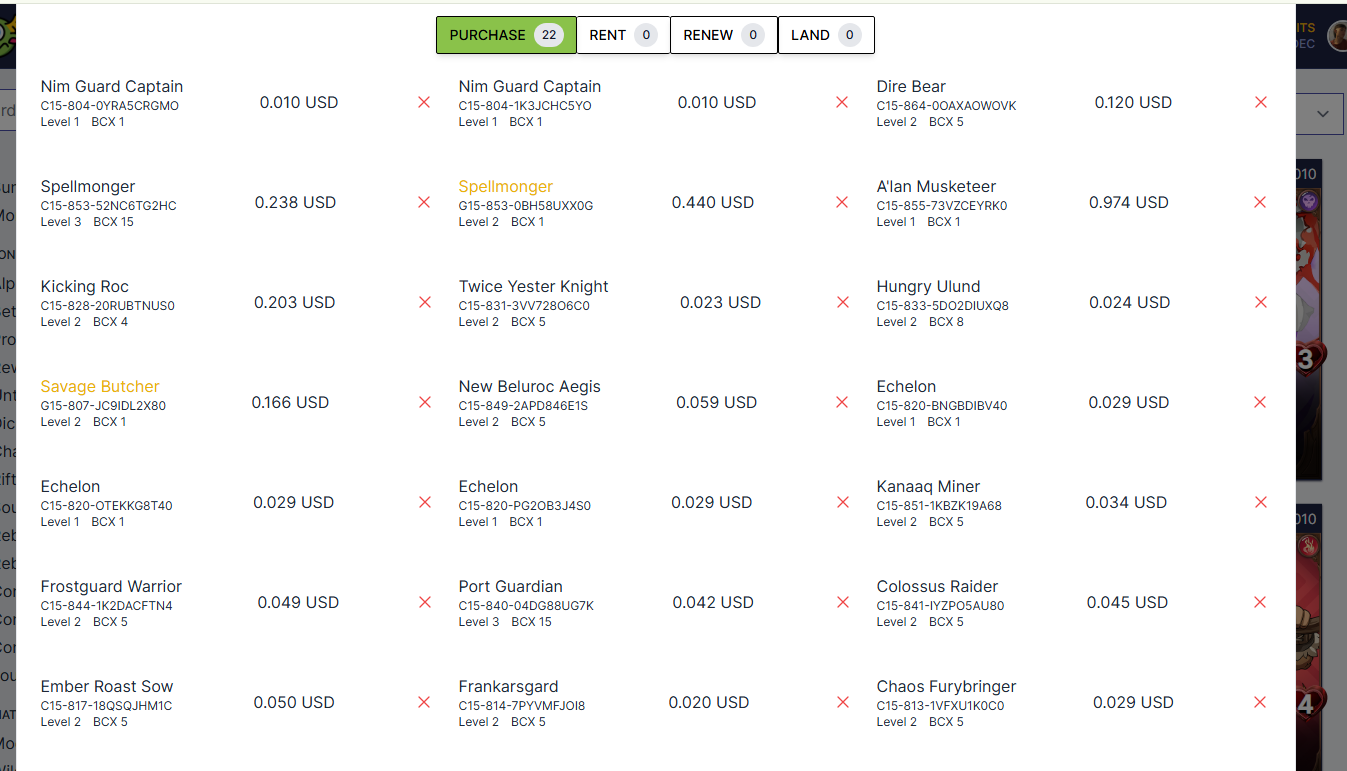Viewport: 1347px width, 771px height.
Task: Open the profile avatar at top right
Action: 1337,35
